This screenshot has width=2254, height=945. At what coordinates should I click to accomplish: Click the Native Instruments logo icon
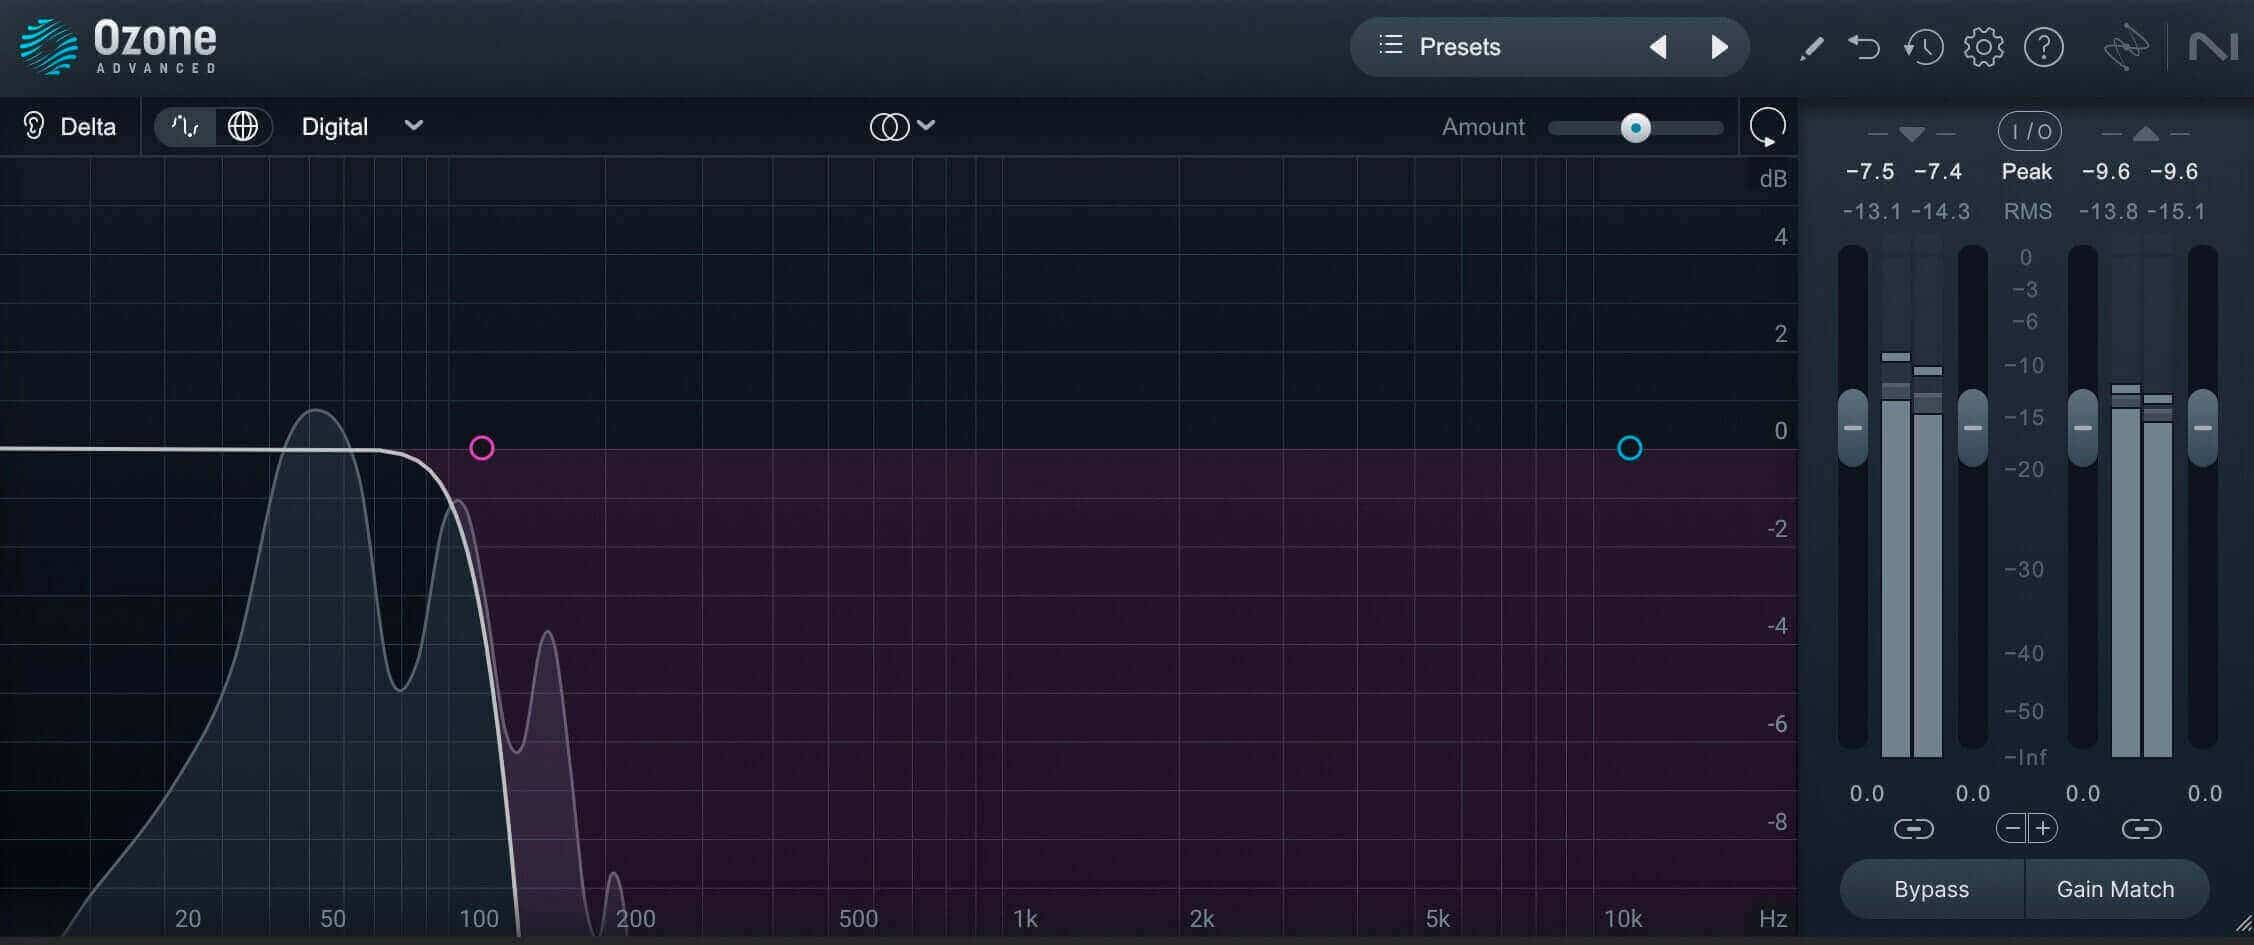[2213, 47]
